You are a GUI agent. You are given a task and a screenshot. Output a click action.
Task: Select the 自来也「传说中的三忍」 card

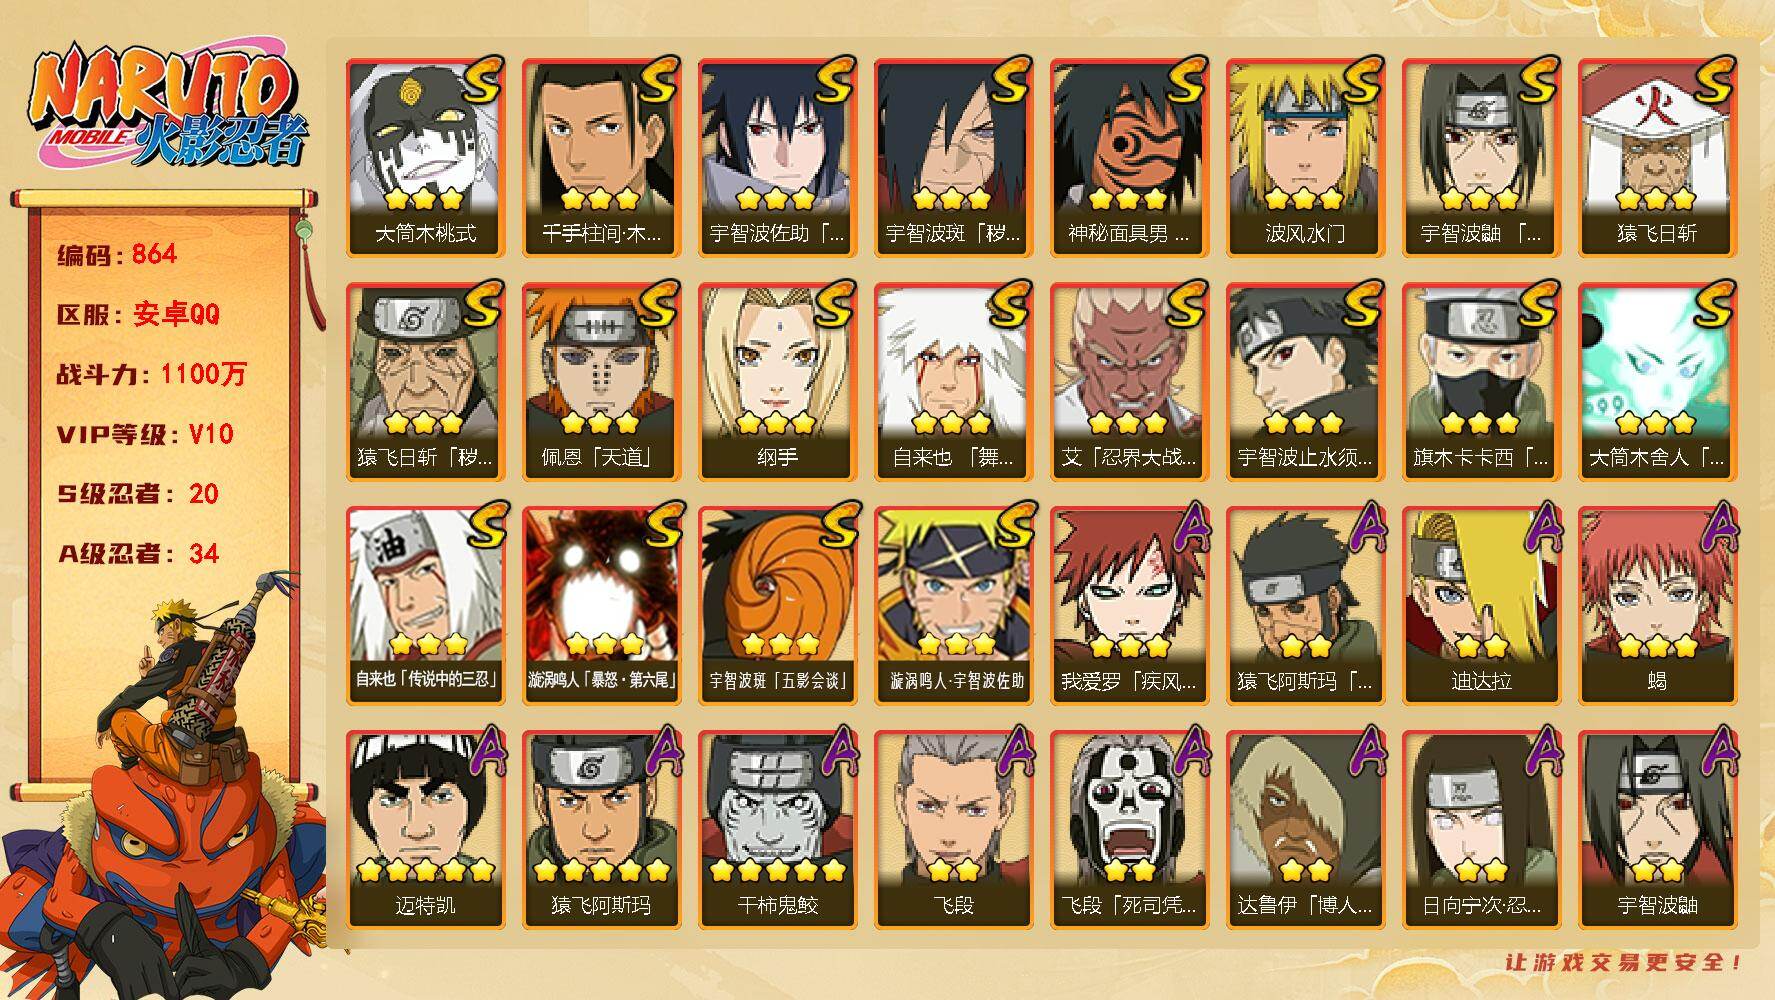pyautogui.click(x=426, y=606)
